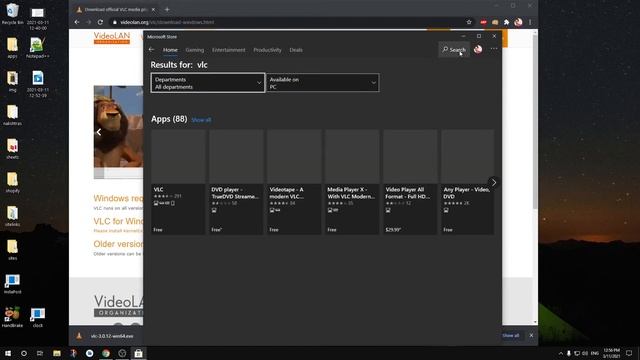Open Chrome three-dot menu
Screen dimensions: 640x360
click(x=530, y=22)
